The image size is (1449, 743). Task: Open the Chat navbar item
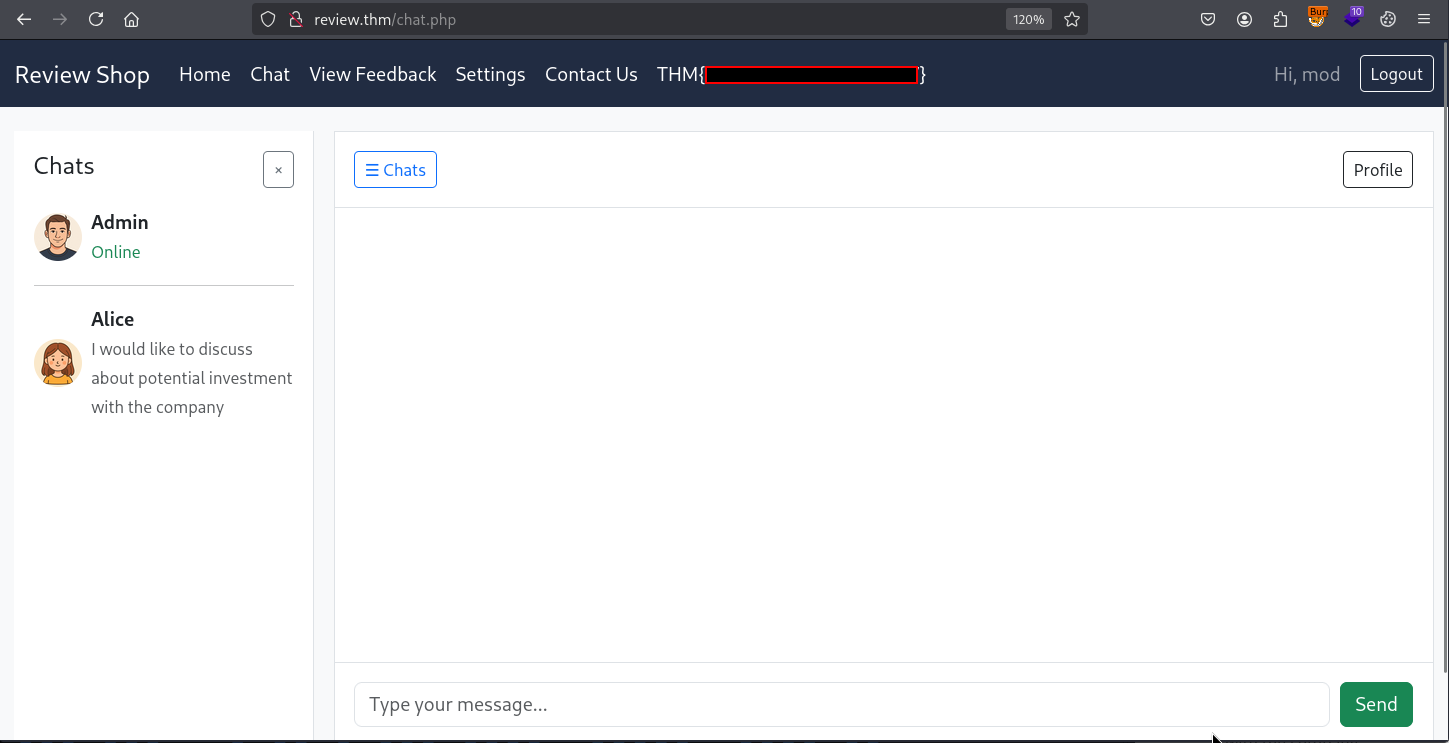click(x=270, y=74)
